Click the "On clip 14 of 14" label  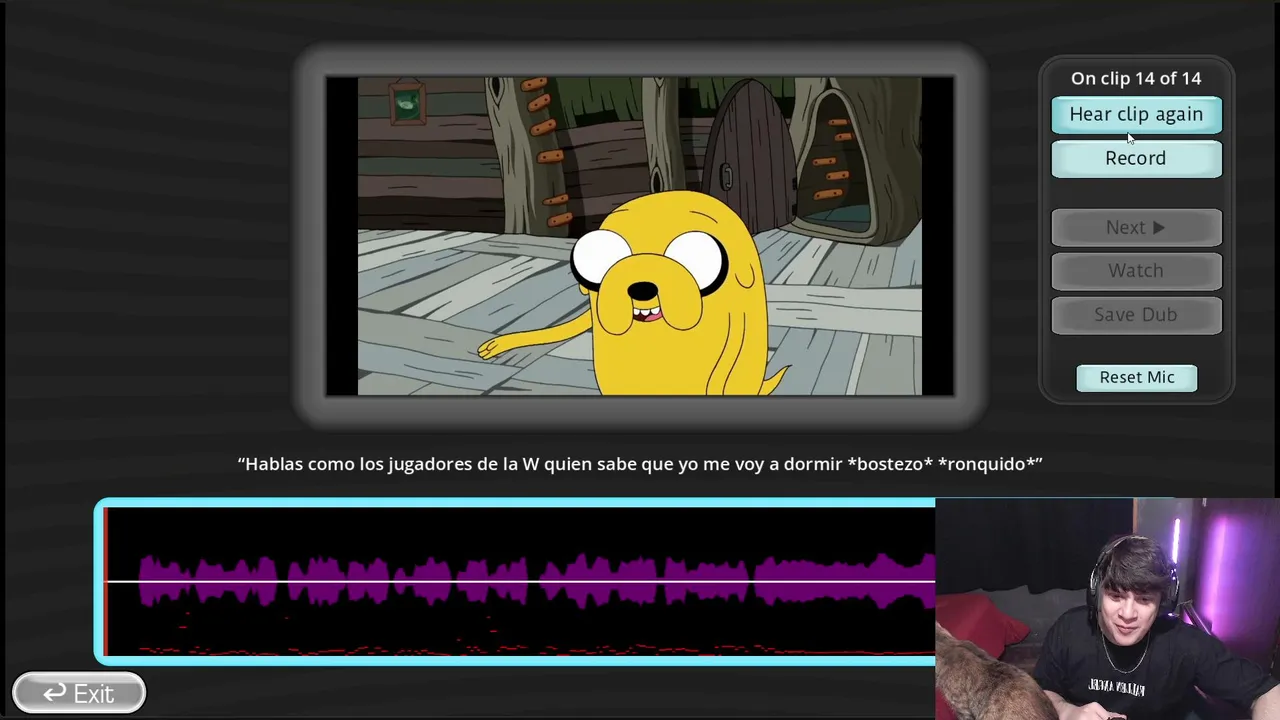[x=1136, y=78]
